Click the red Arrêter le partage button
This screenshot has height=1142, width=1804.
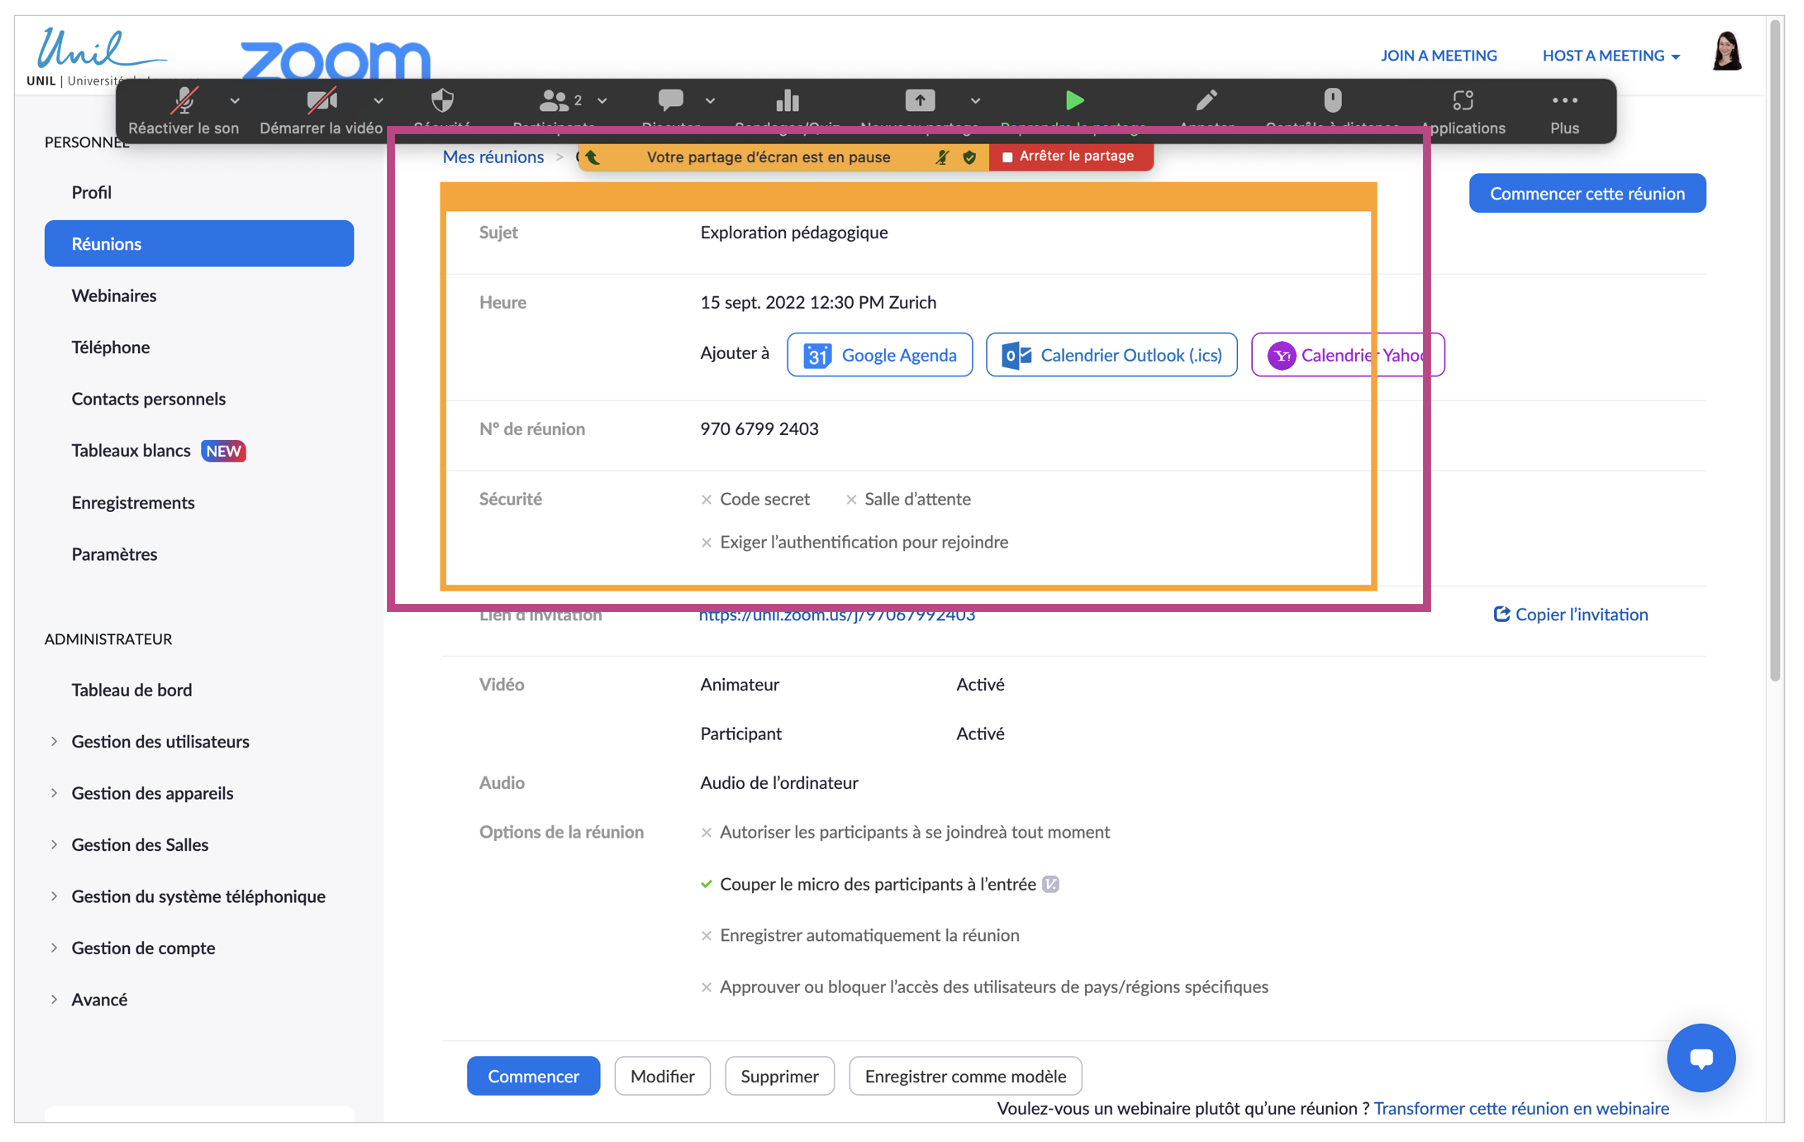[1069, 157]
